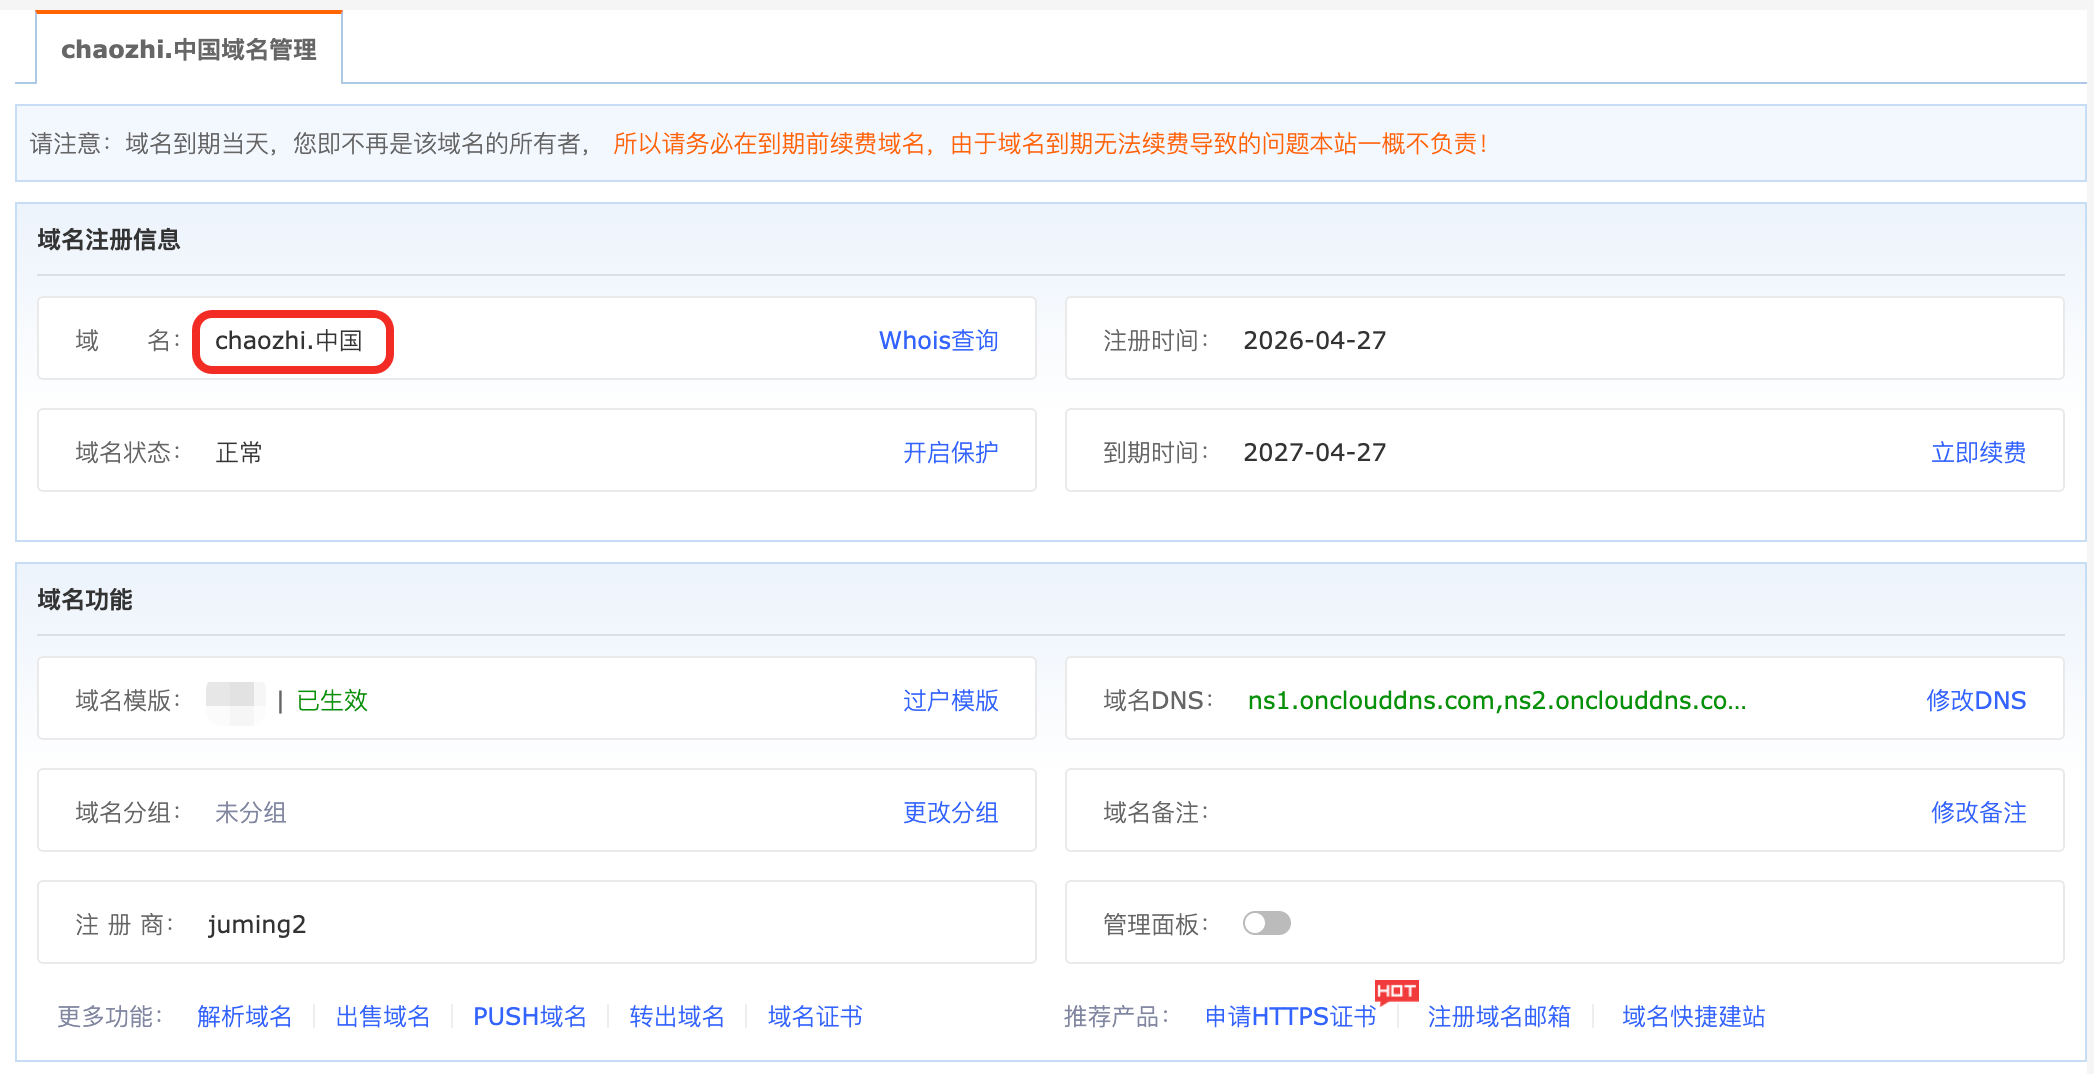Open 出售域名 function
The width and height of the screenshot is (2094, 1074).
click(x=383, y=1017)
